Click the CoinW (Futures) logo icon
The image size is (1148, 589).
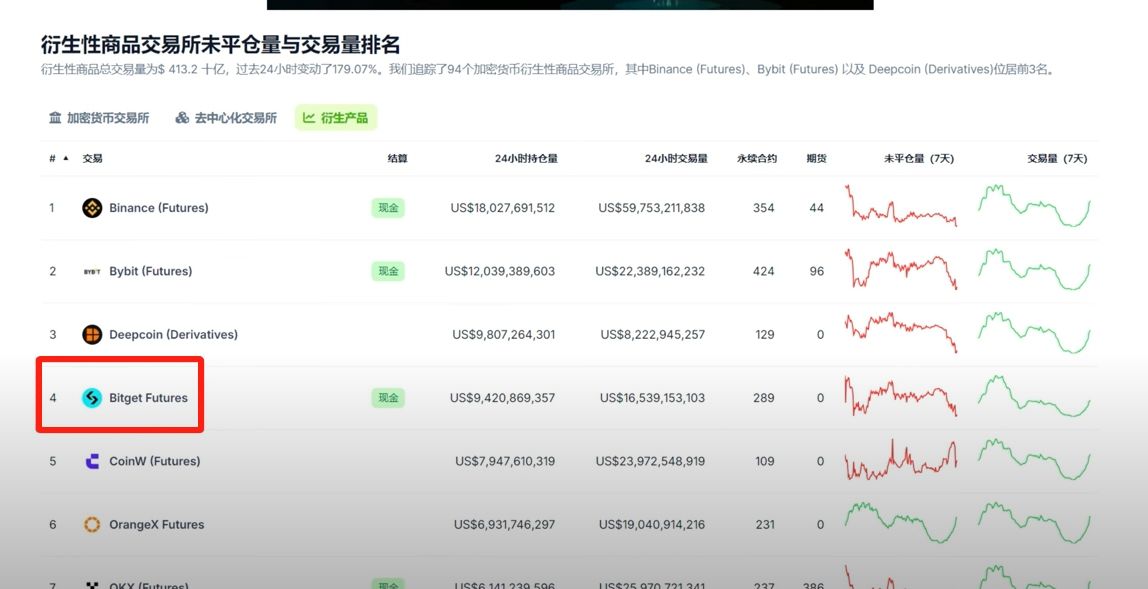click(x=90, y=461)
